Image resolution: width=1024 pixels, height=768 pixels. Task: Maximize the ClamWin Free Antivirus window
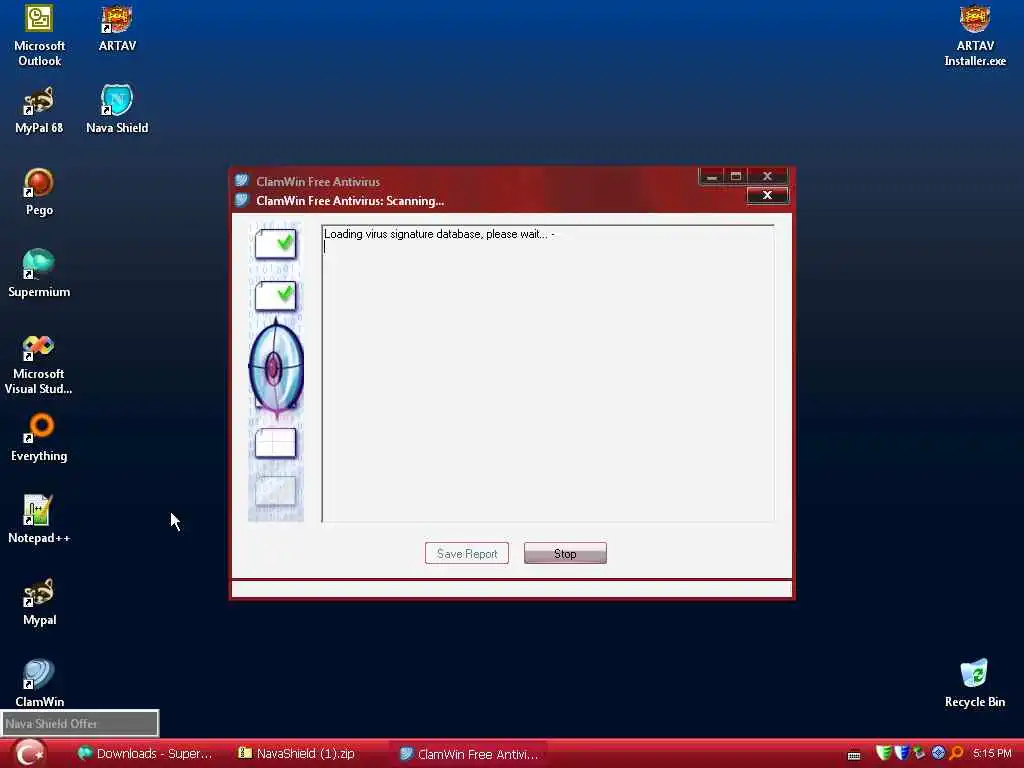[x=735, y=176]
